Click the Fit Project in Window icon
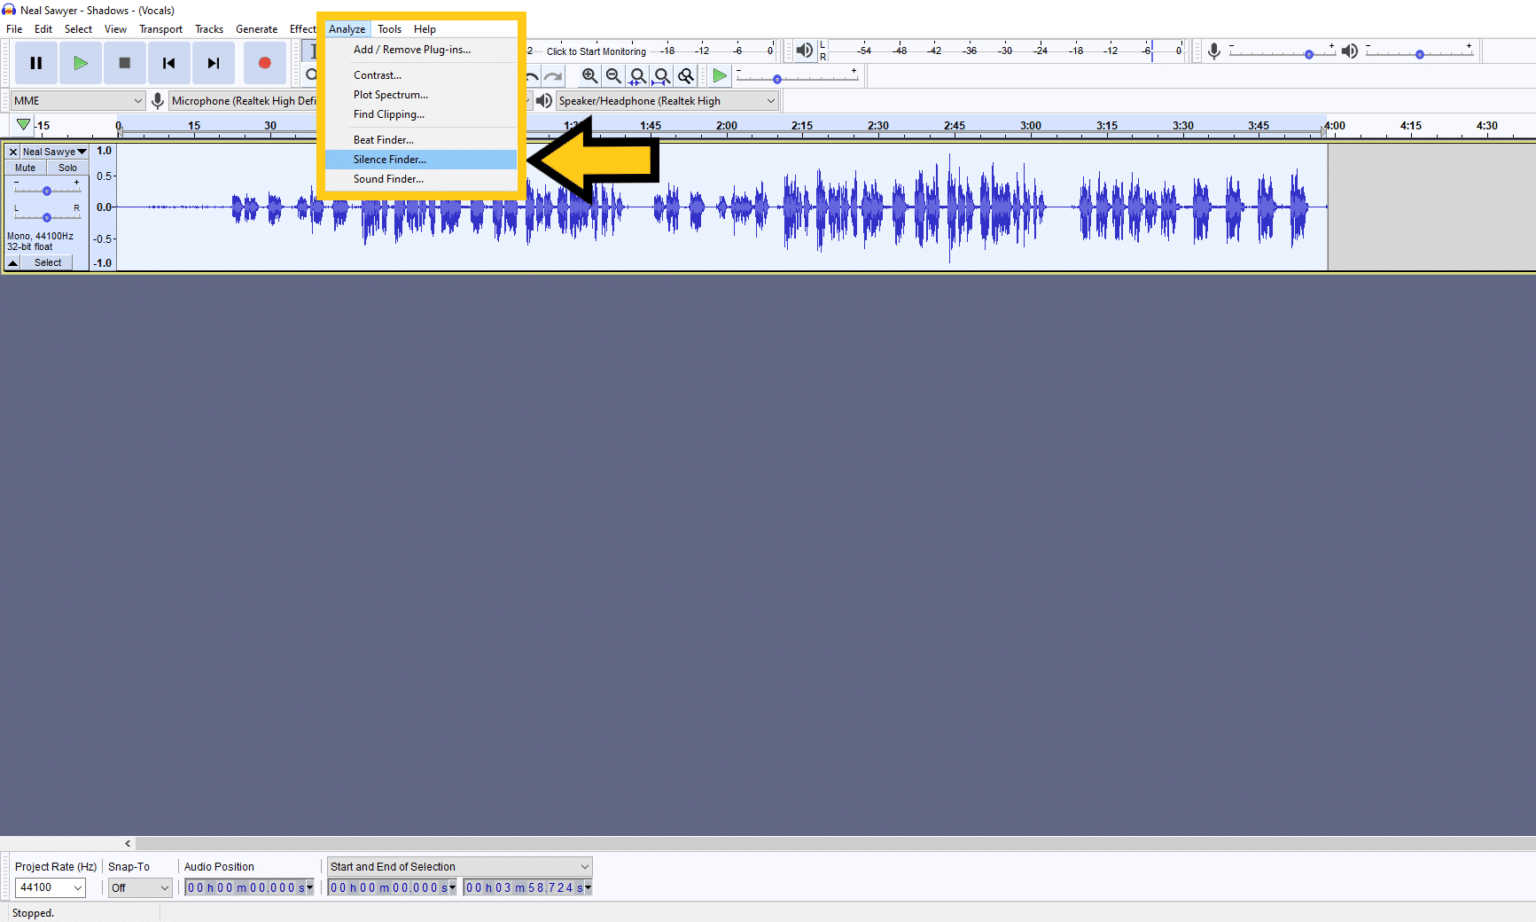1536x922 pixels. 662,75
